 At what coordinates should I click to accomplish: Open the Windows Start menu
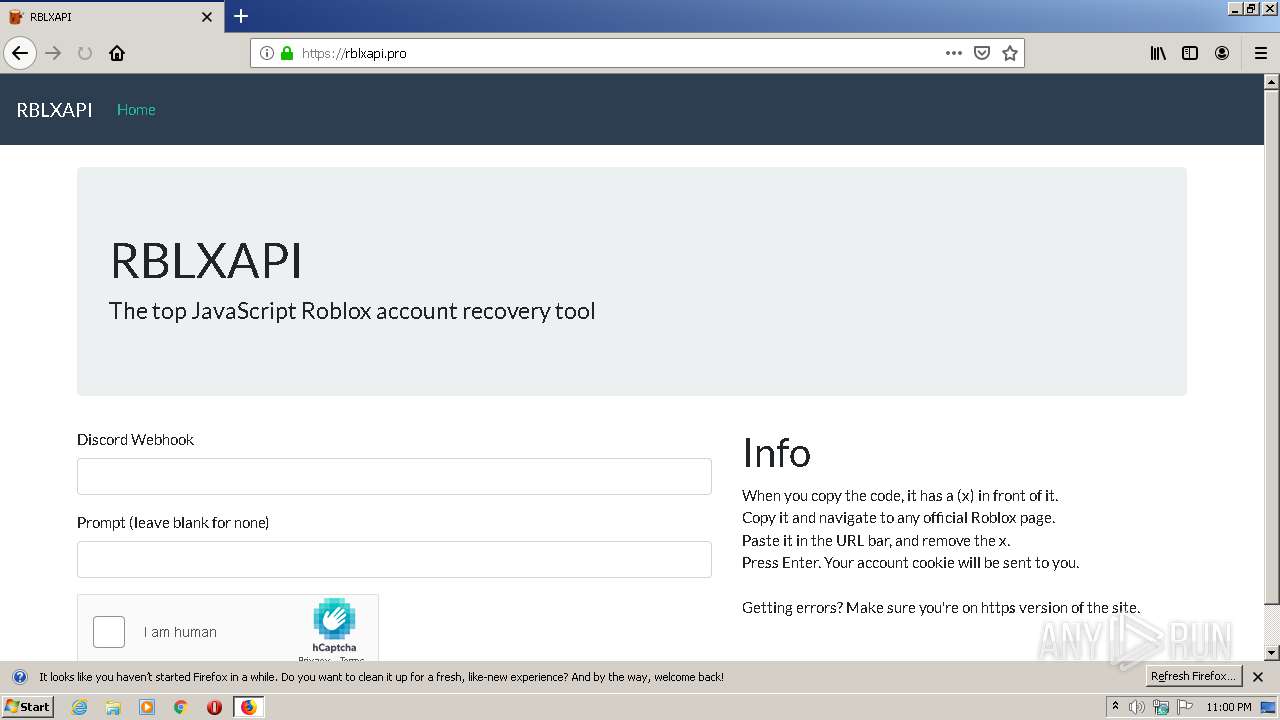tap(28, 706)
